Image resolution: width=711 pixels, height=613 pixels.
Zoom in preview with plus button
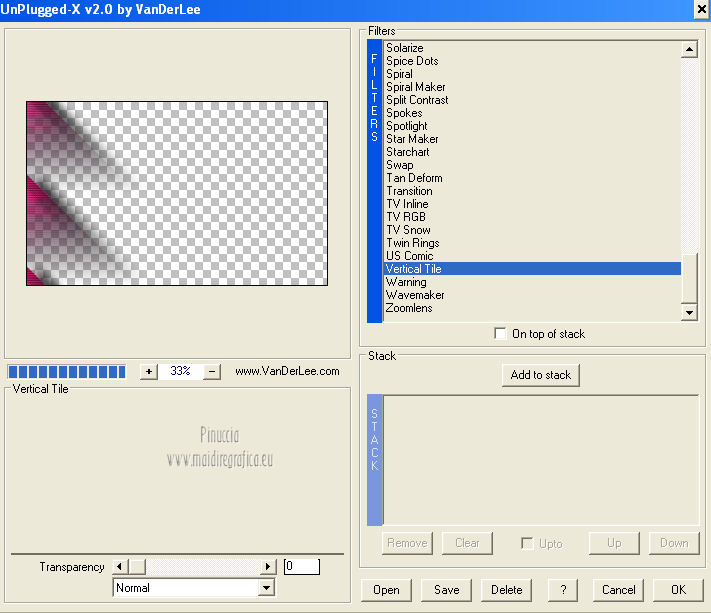coord(148,371)
